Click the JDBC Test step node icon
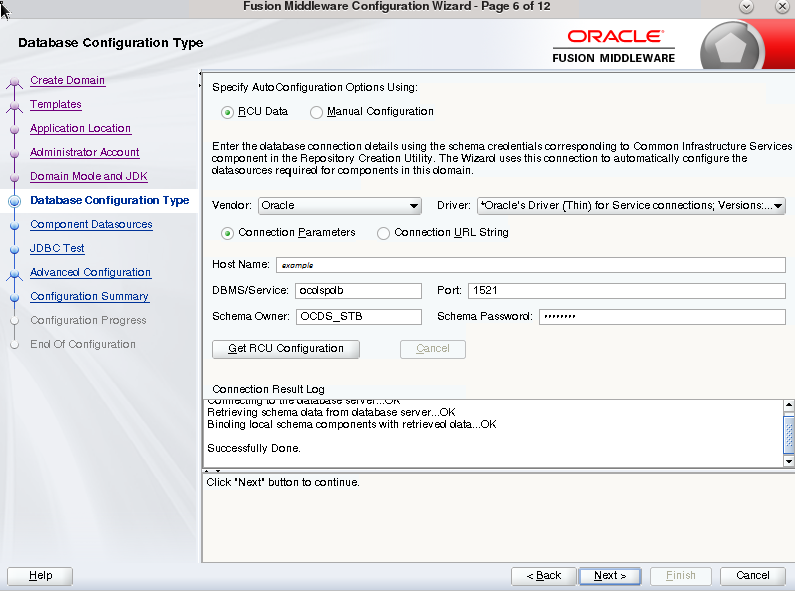The width and height of the screenshot is (795, 591). pyautogui.click(x=15, y=249)
